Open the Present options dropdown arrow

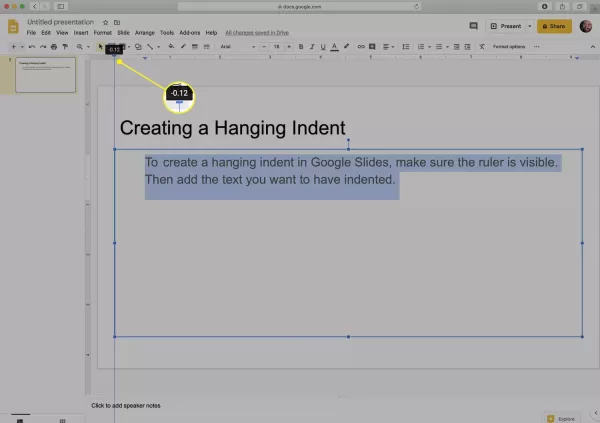click(x=530, y=26)
